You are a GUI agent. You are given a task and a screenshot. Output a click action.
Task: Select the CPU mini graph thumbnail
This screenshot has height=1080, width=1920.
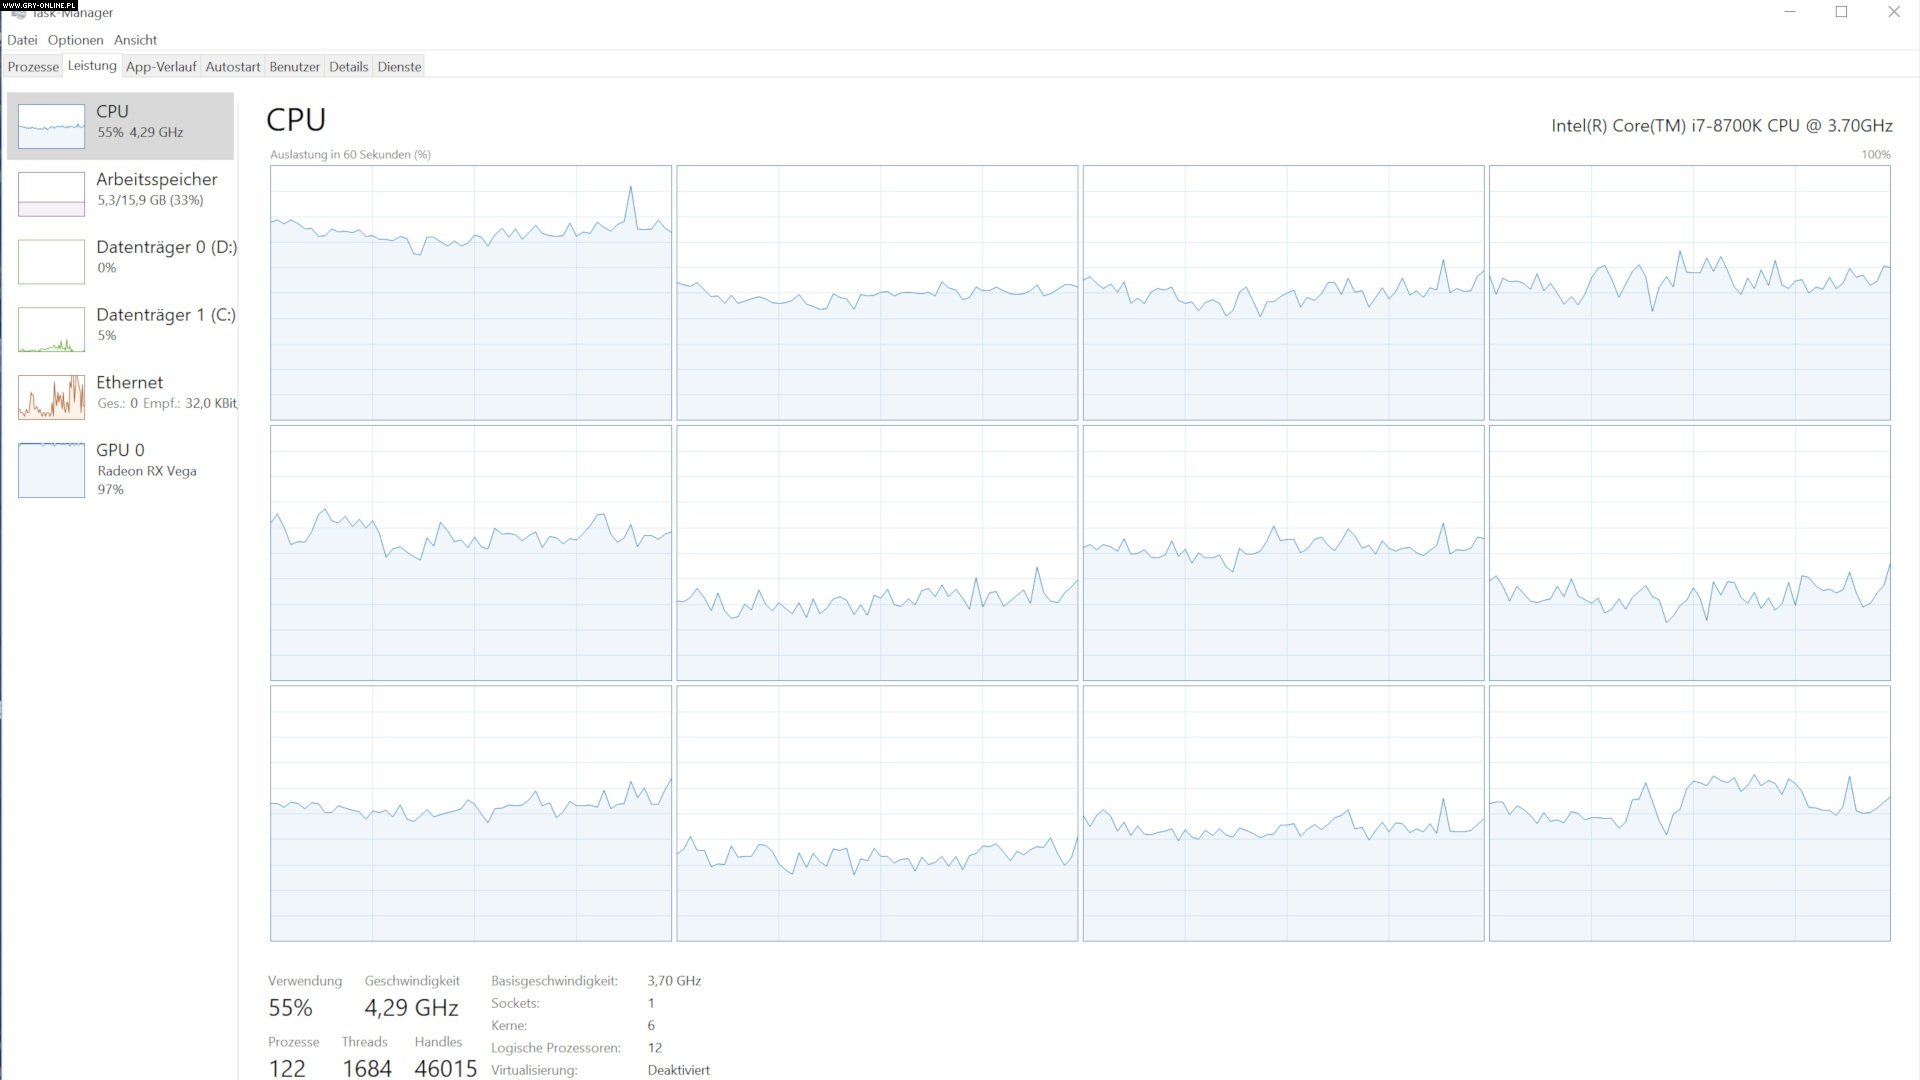click(x=51, y=126)
